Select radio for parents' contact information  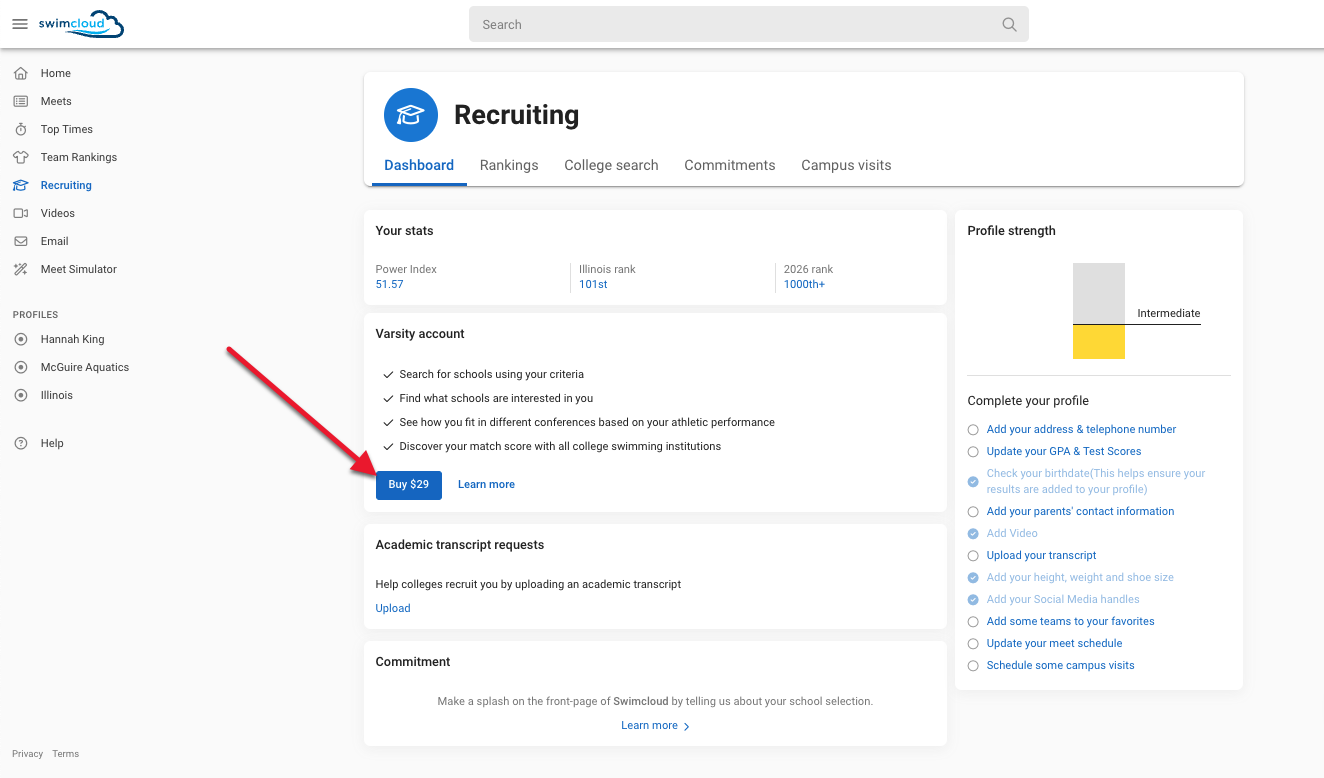point(973,512)
